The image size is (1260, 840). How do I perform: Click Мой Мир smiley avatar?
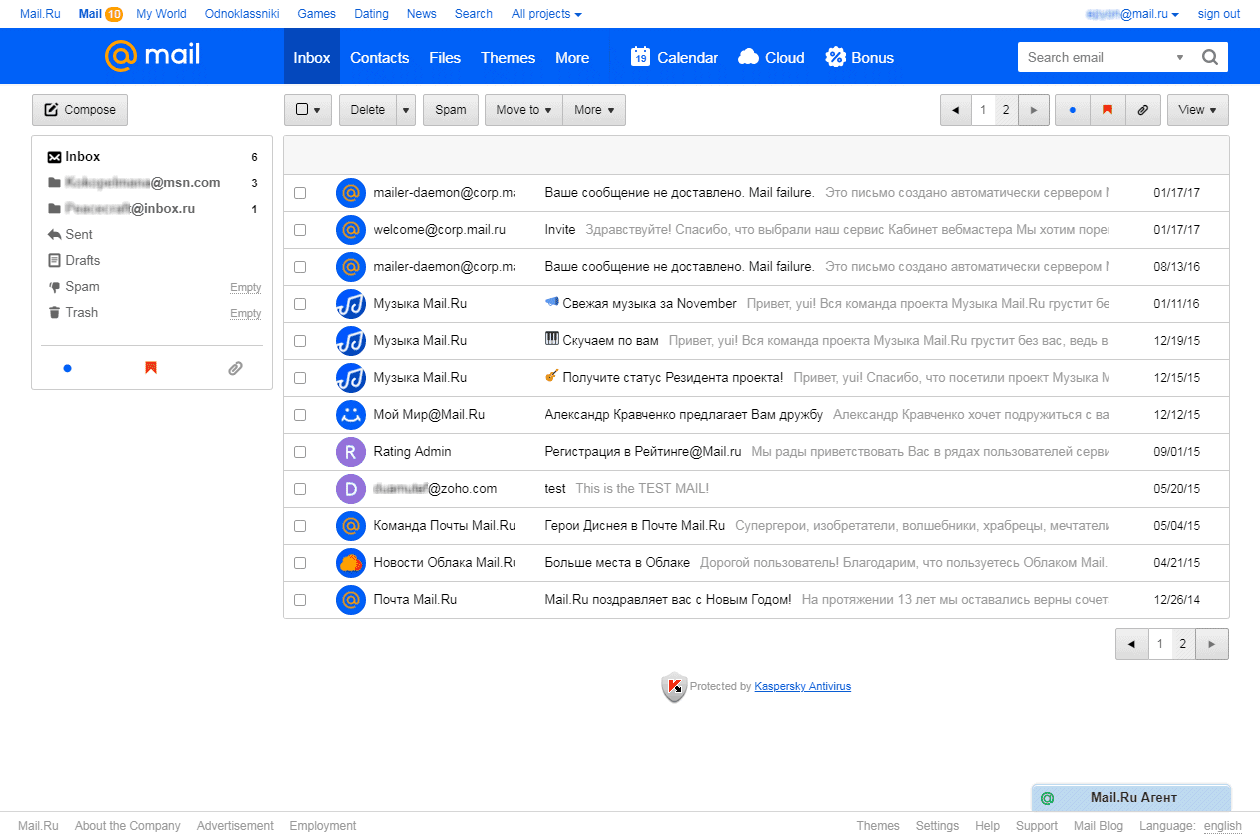click(350, 415)
